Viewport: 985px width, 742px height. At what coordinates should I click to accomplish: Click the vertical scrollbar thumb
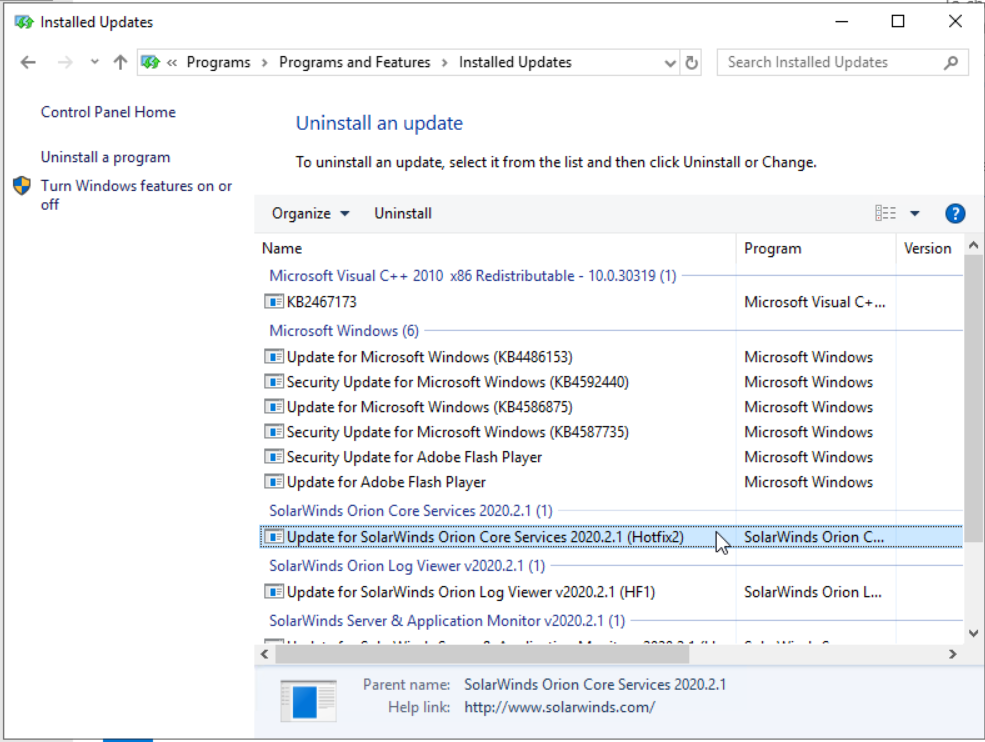point(973,398)
